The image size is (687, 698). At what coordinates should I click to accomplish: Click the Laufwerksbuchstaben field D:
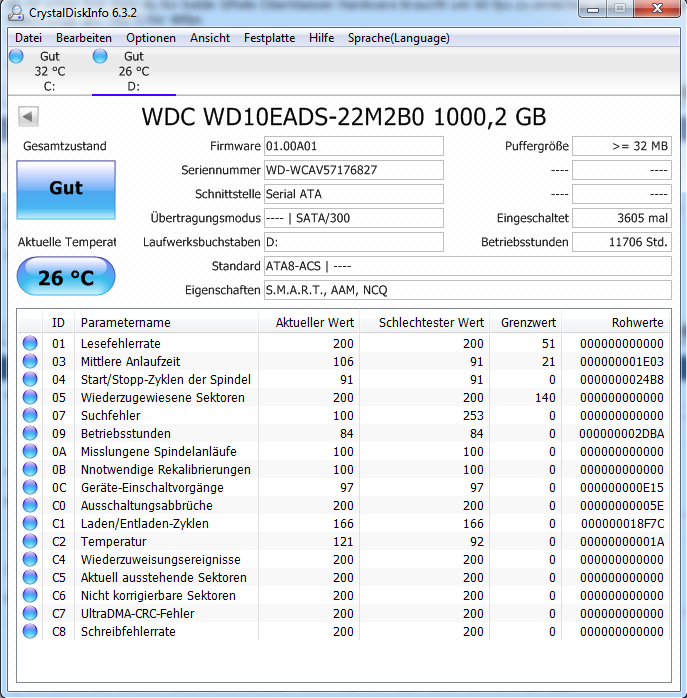pyautogui.click(x=354, y=242)
